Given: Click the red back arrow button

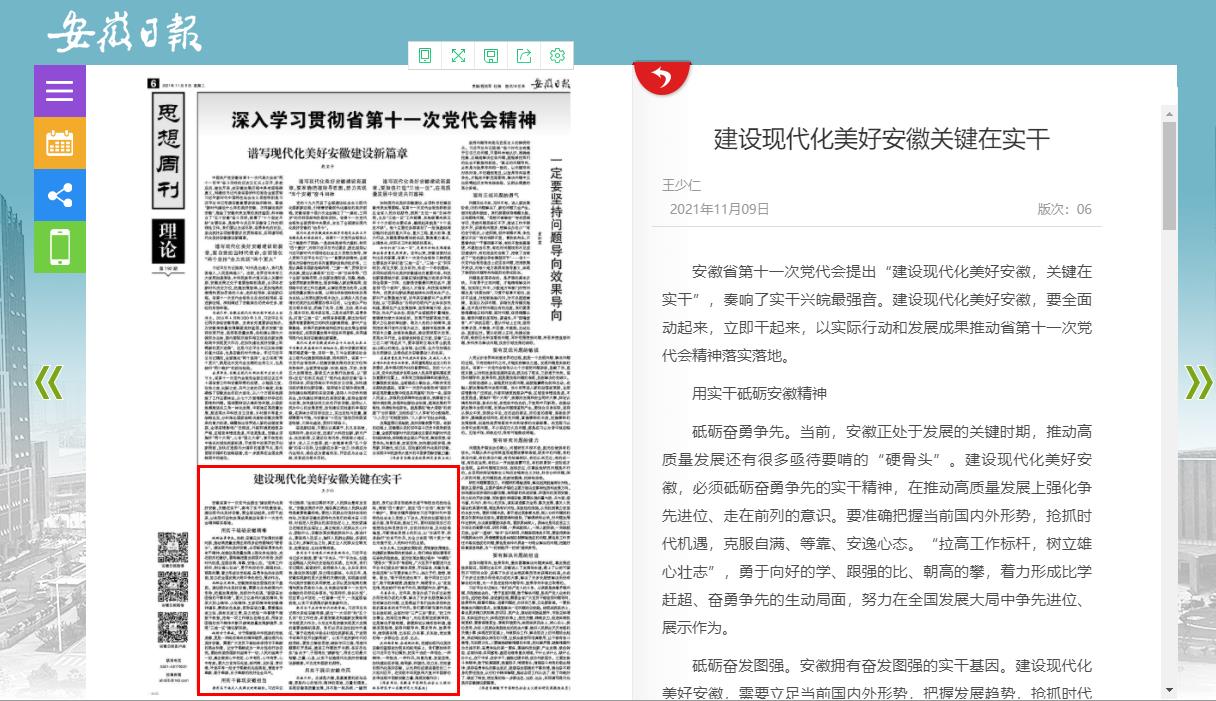Looking at the screenshot, I should (662, 76).
